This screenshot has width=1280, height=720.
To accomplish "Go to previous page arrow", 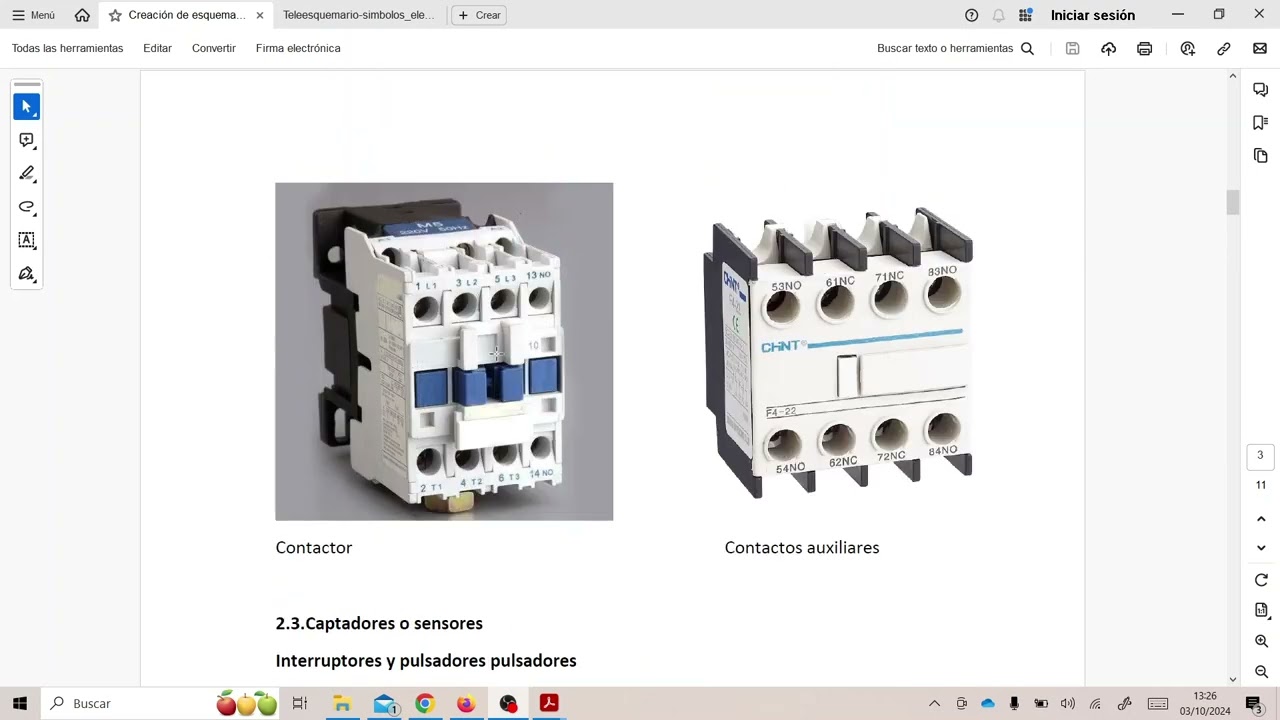I will (x=1261, y=519).
